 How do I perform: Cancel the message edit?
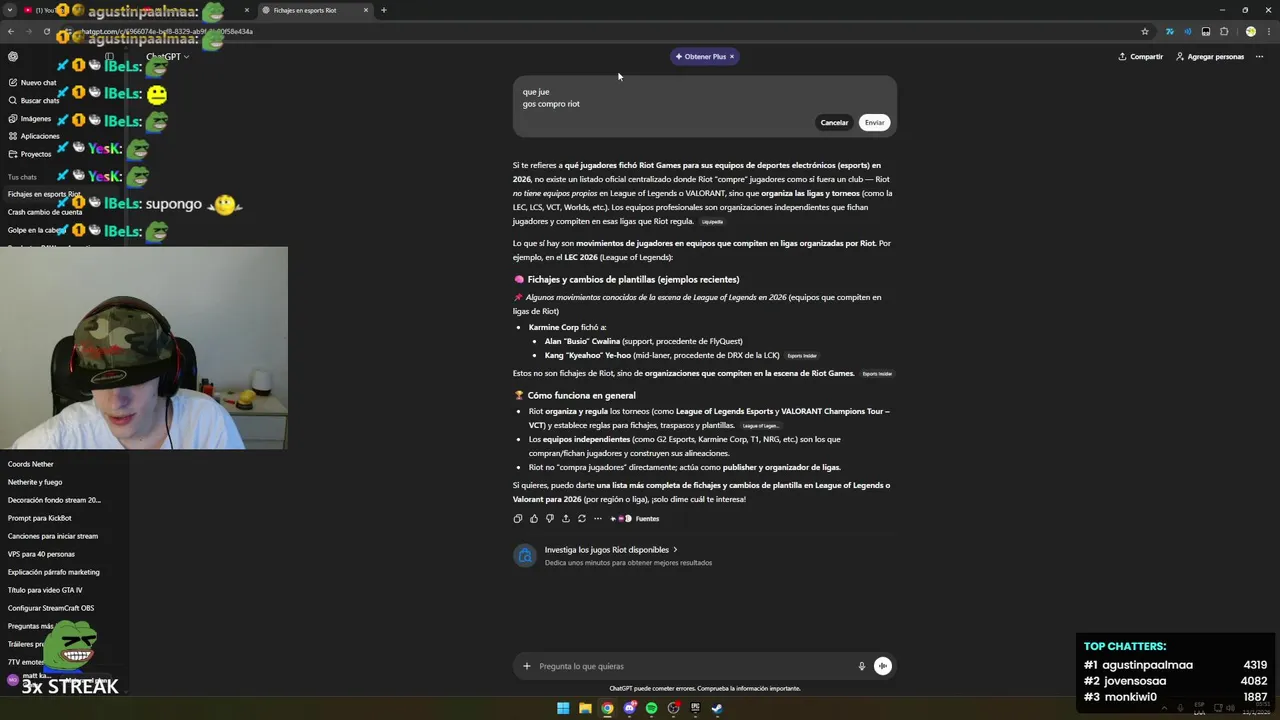(834, 122)
